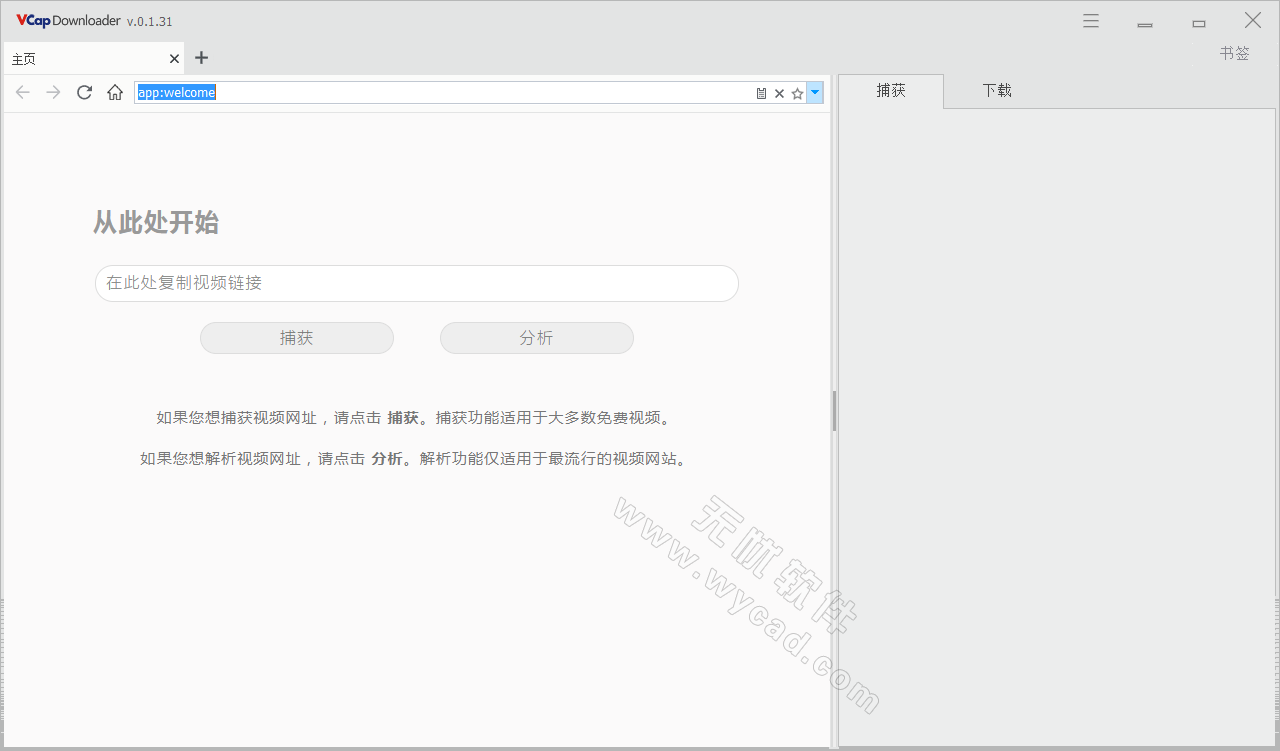
Task: Click the 分析 button
Action: coord(536,338)
